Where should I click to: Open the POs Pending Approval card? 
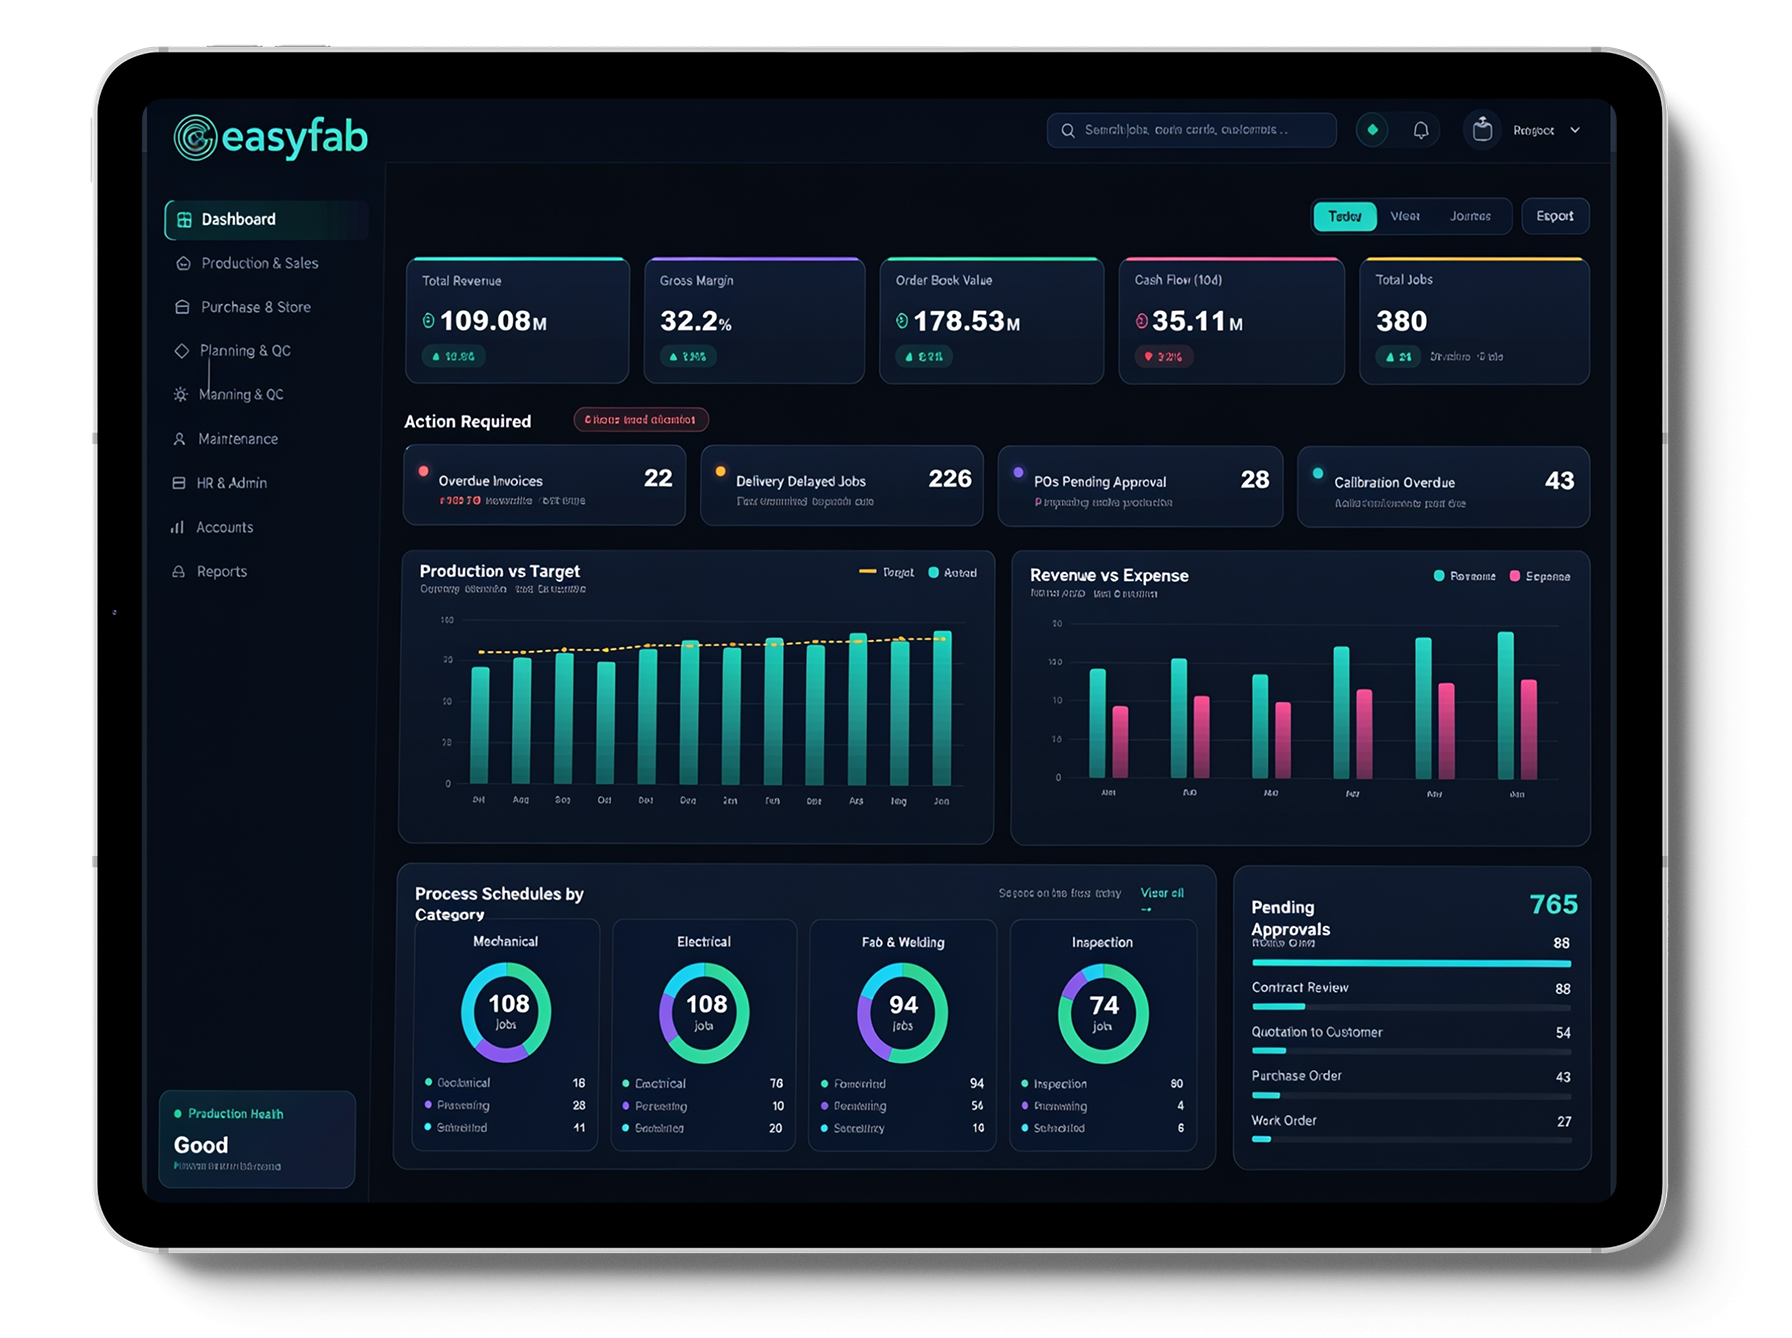pos(1140,487)
